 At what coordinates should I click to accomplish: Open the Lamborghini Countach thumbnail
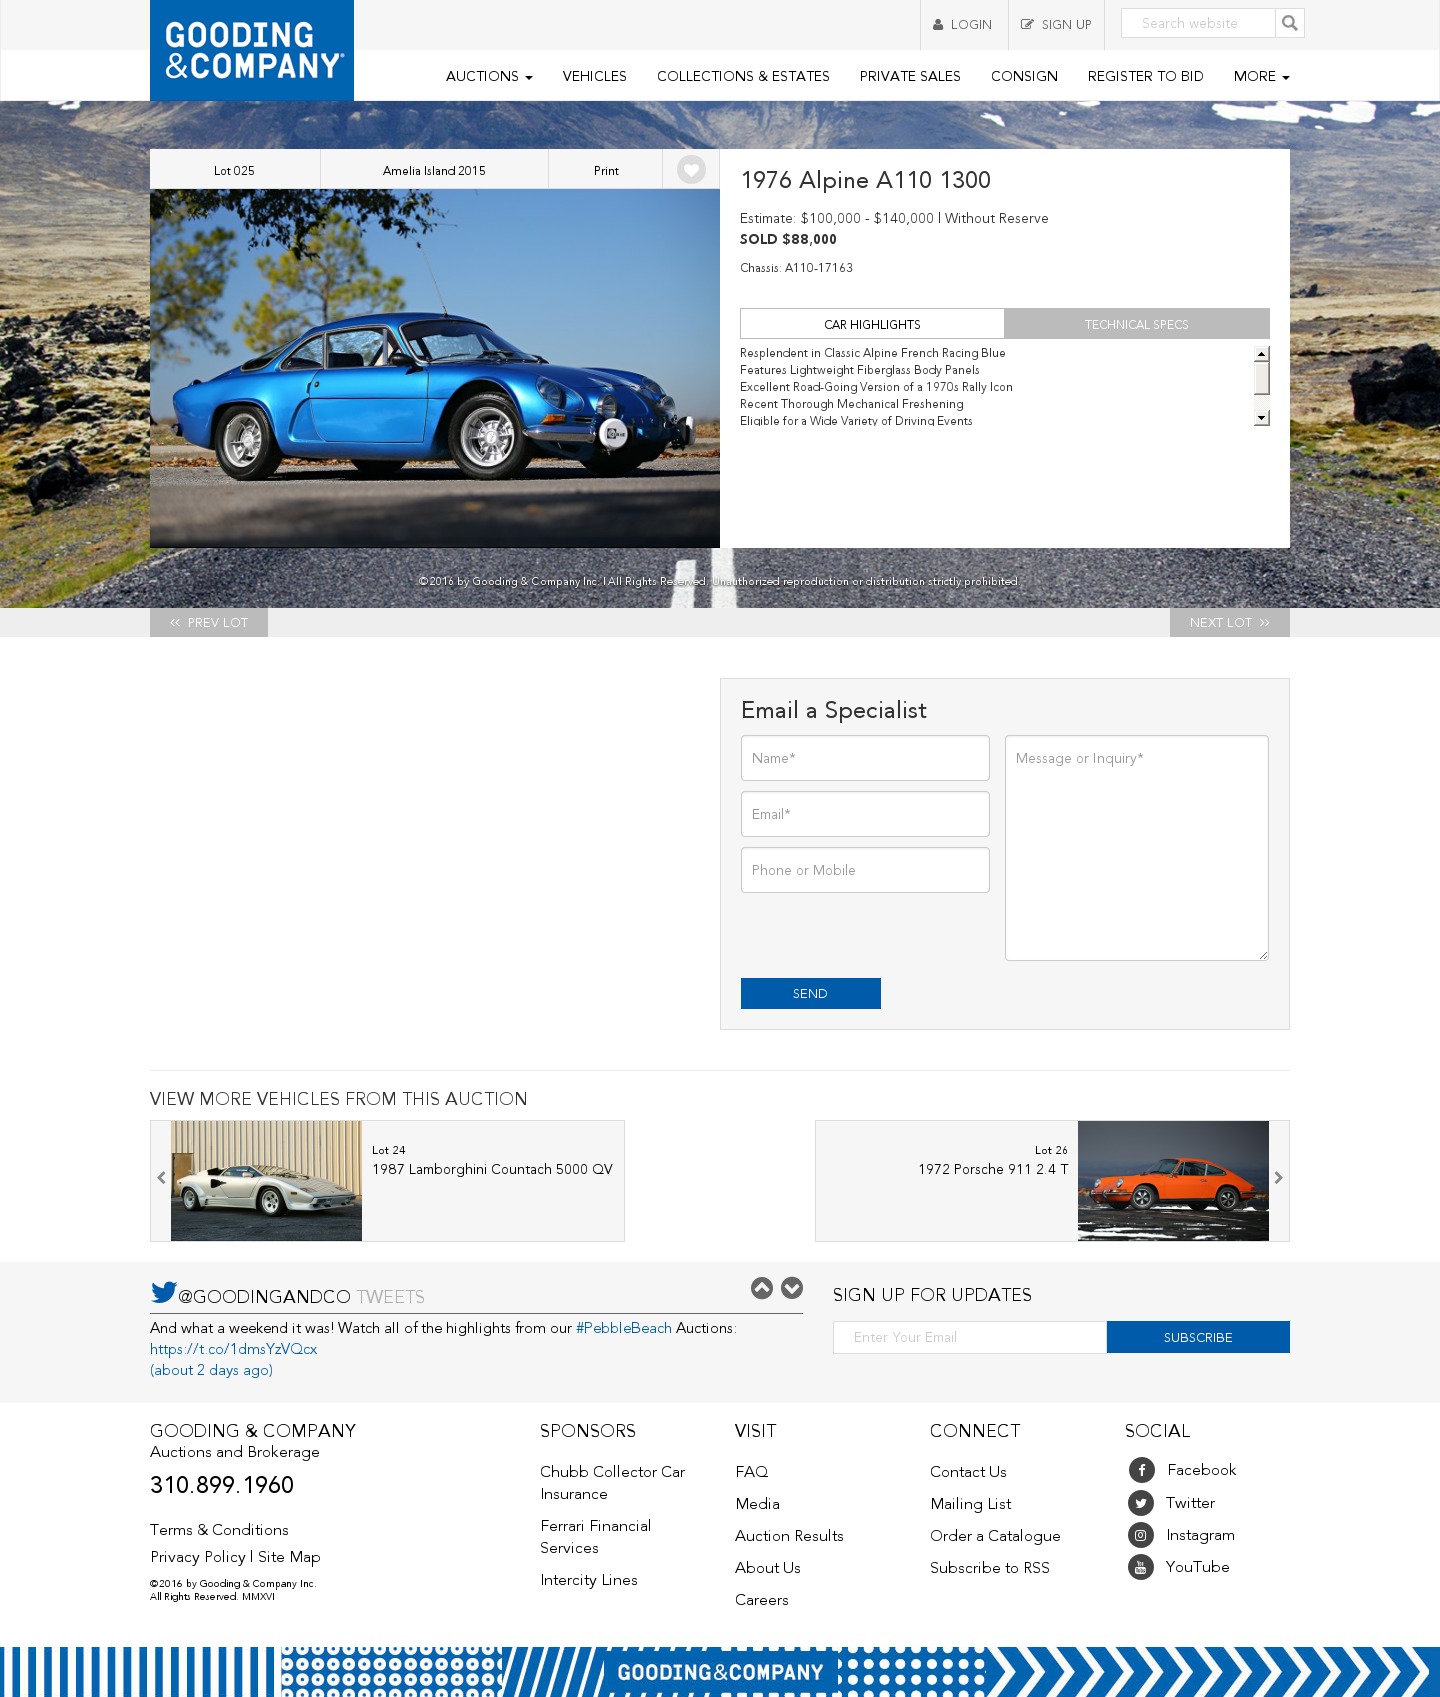click(266, 1181)
